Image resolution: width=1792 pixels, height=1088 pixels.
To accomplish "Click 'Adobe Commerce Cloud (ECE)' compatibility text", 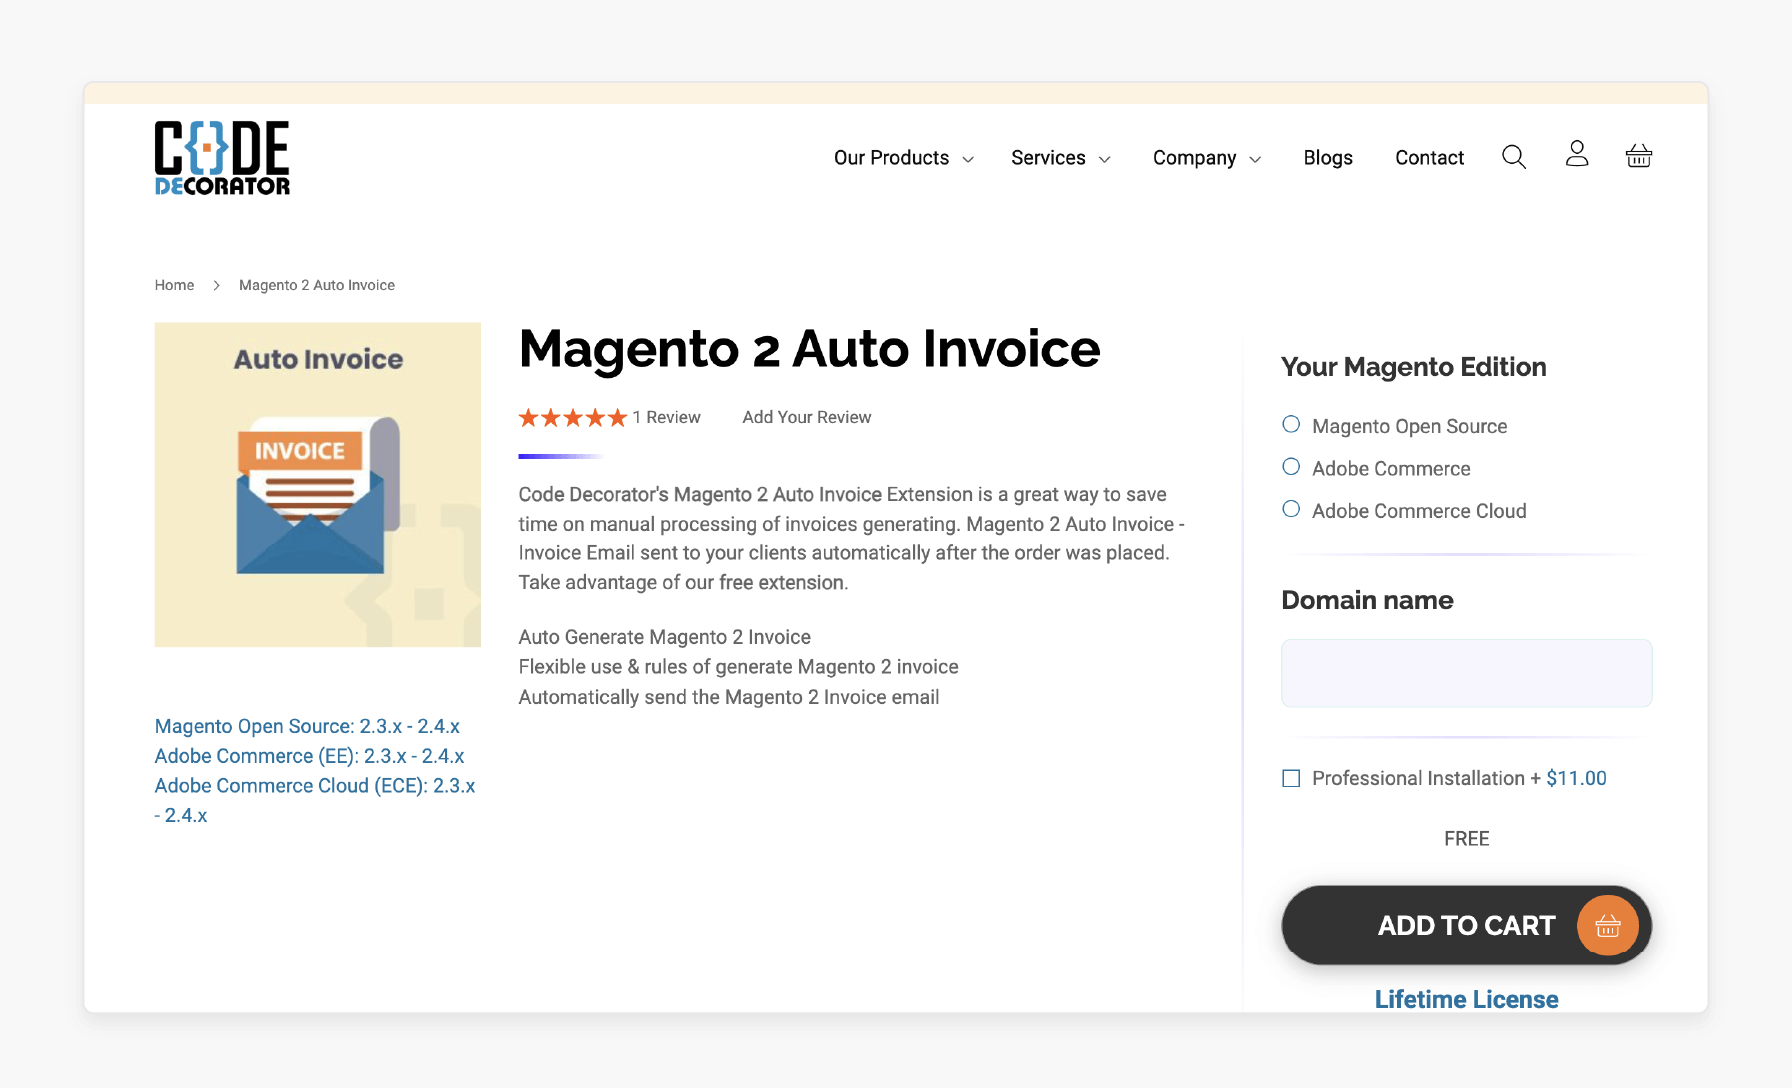I will coord(315,800).
